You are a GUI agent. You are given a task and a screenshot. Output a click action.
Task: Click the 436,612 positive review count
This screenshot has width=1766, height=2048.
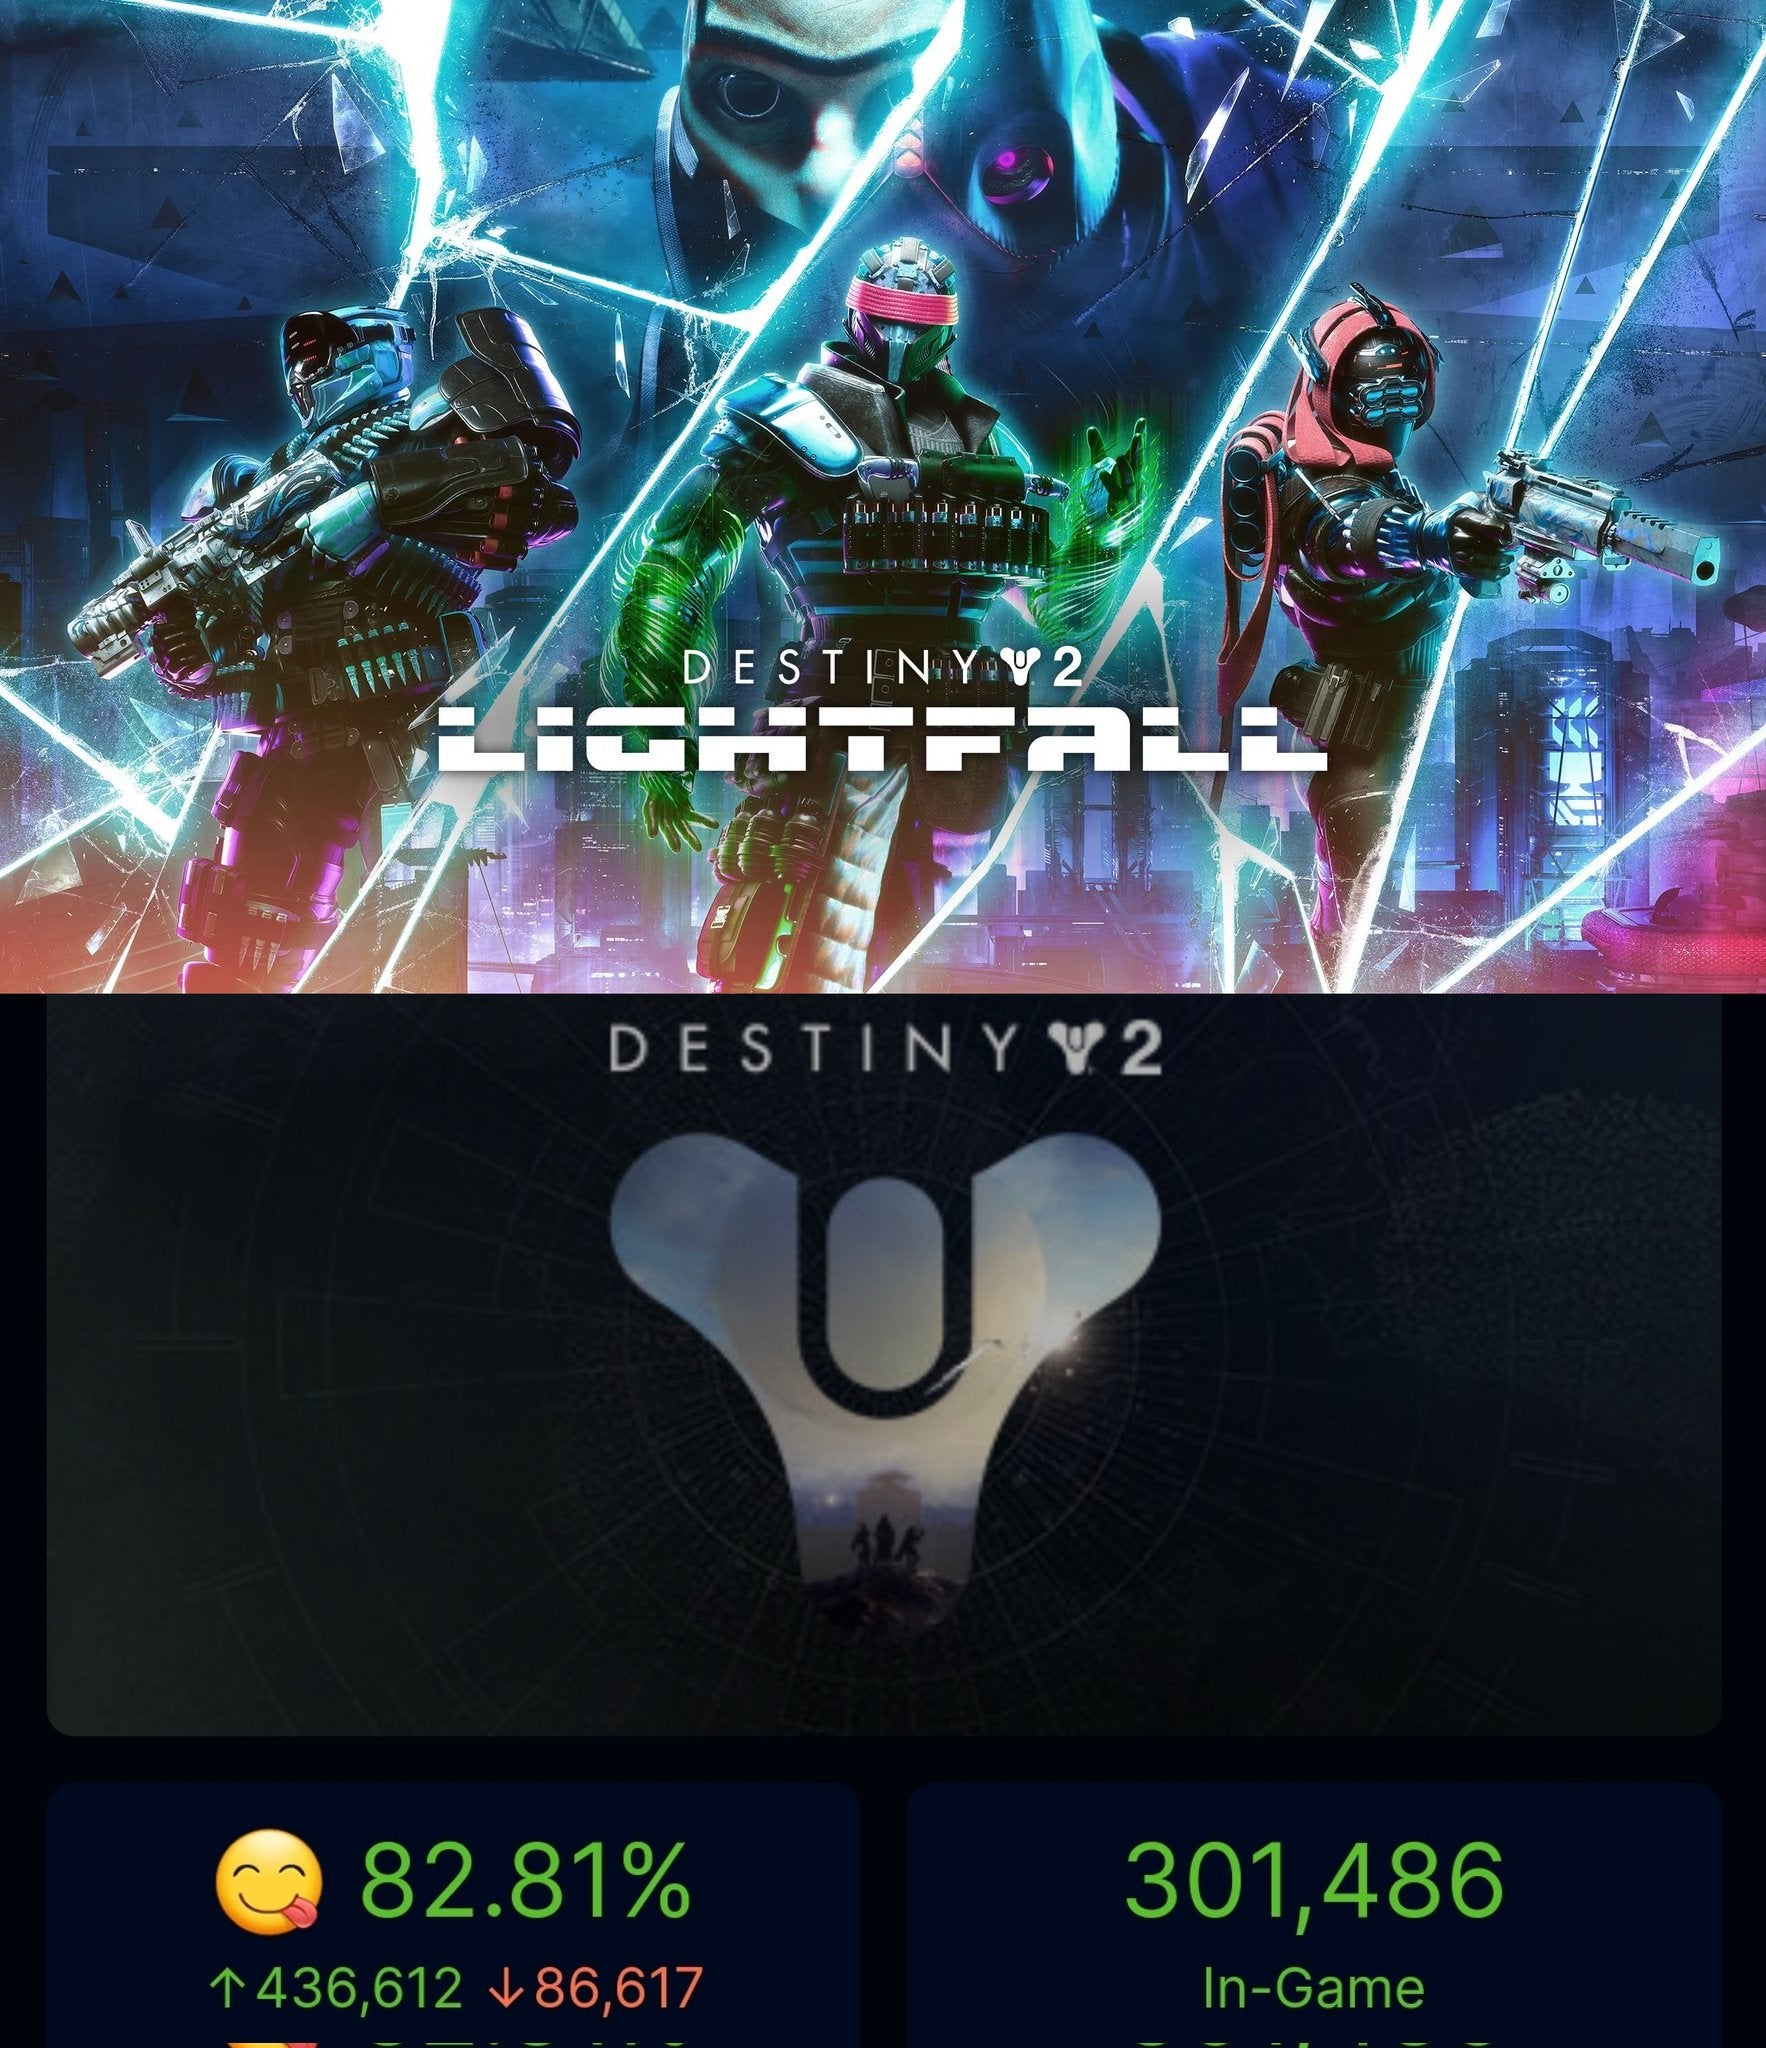[358, 1988]
